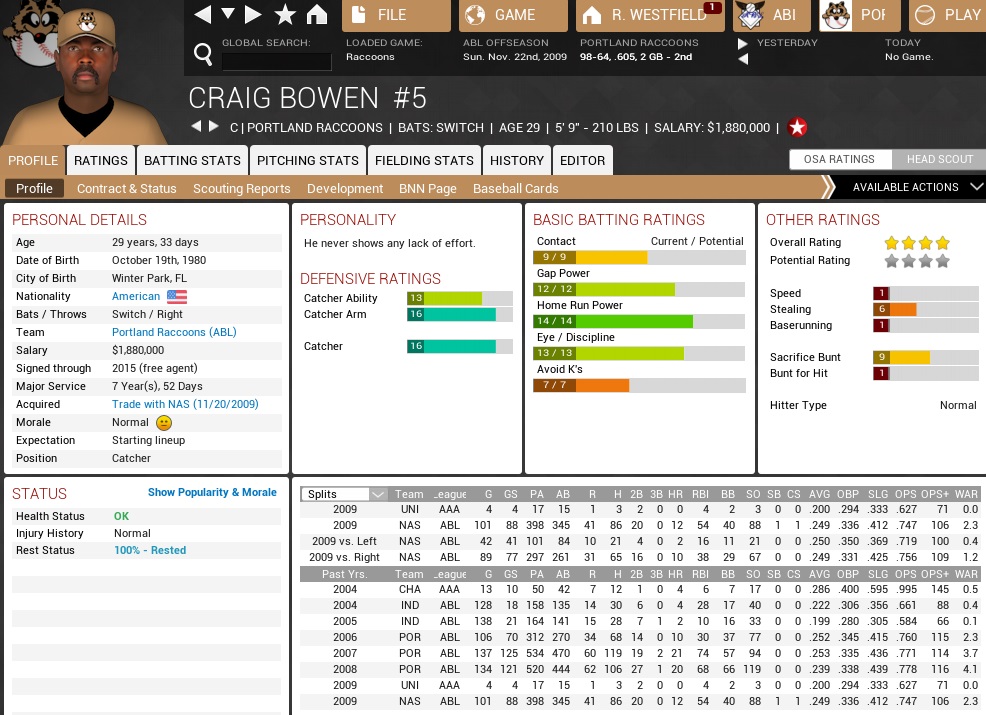Screen dimensions: 986x715
Task: Toggle Show Popularity & Morale
Action: pos(212,492)
